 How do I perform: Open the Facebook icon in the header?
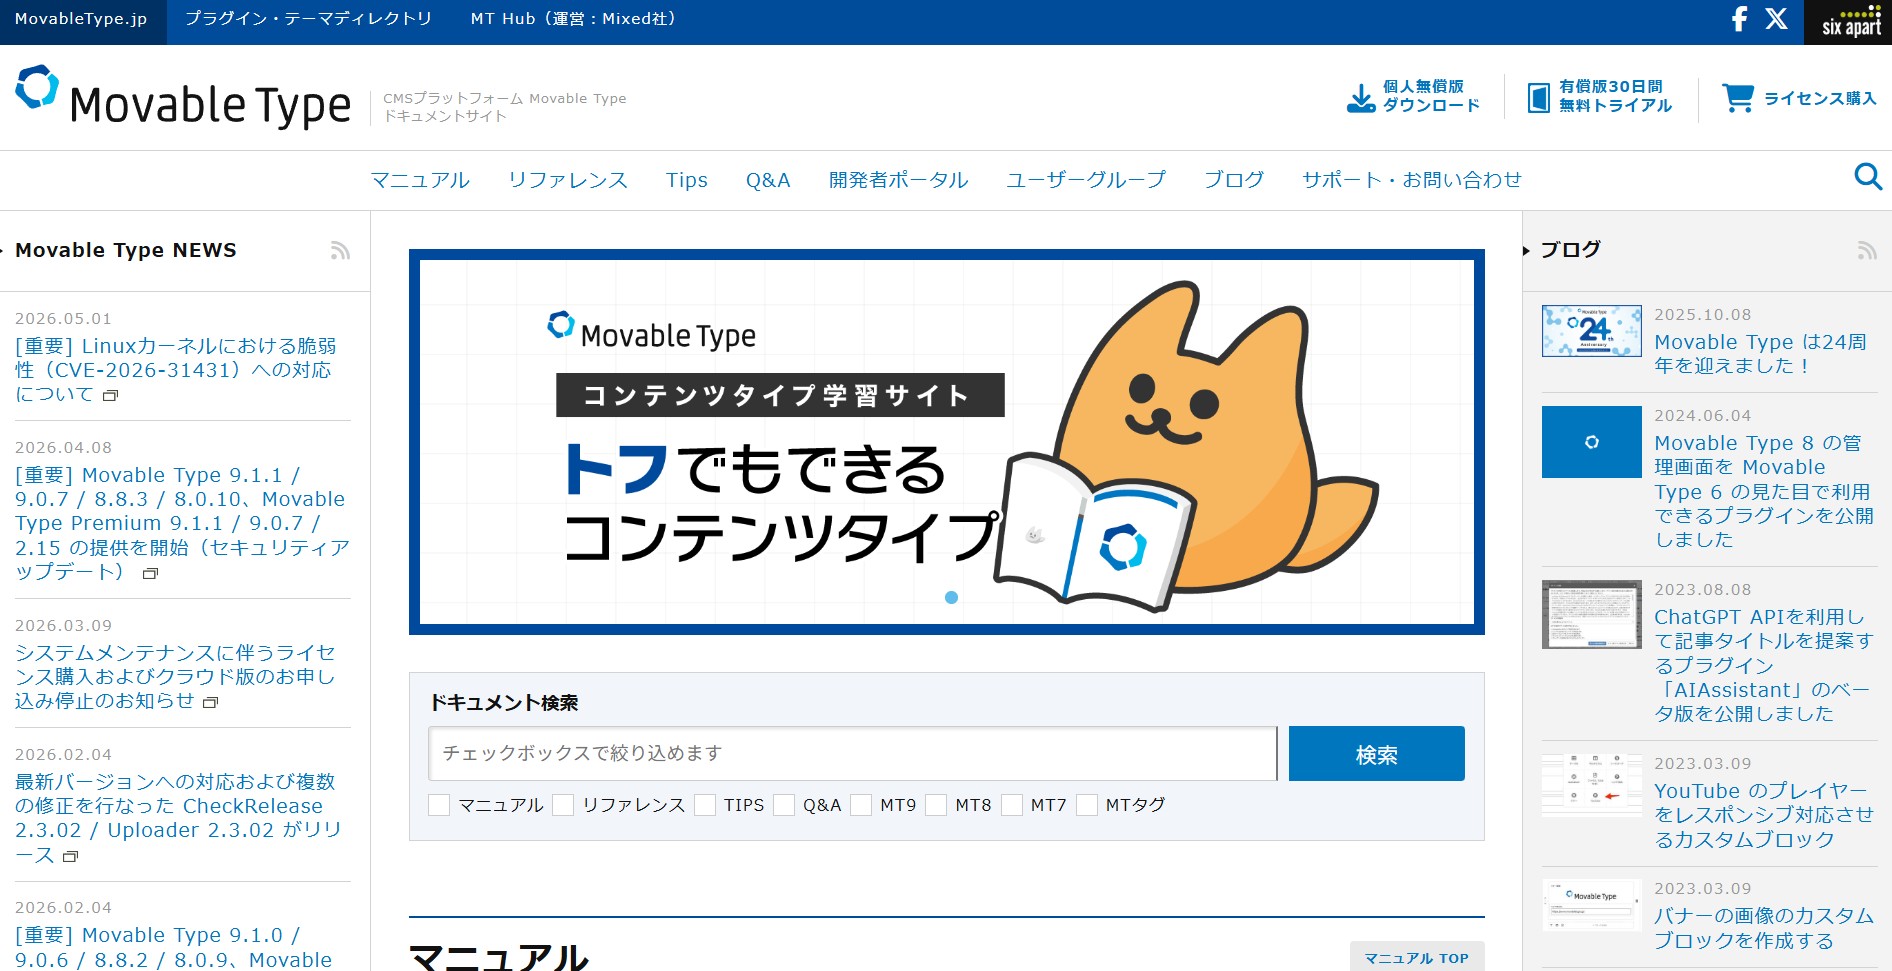1740,19
